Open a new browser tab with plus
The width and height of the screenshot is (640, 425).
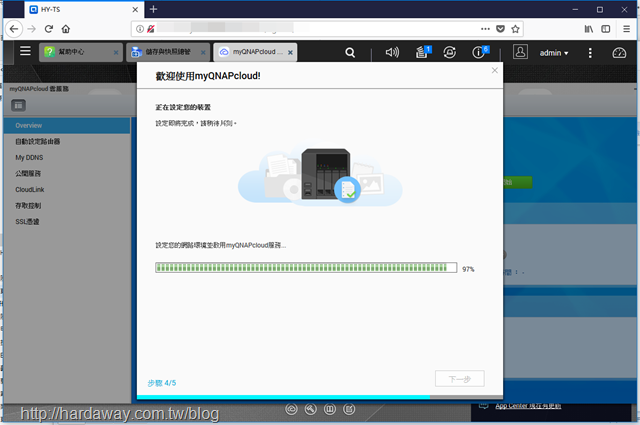point(153,9)
